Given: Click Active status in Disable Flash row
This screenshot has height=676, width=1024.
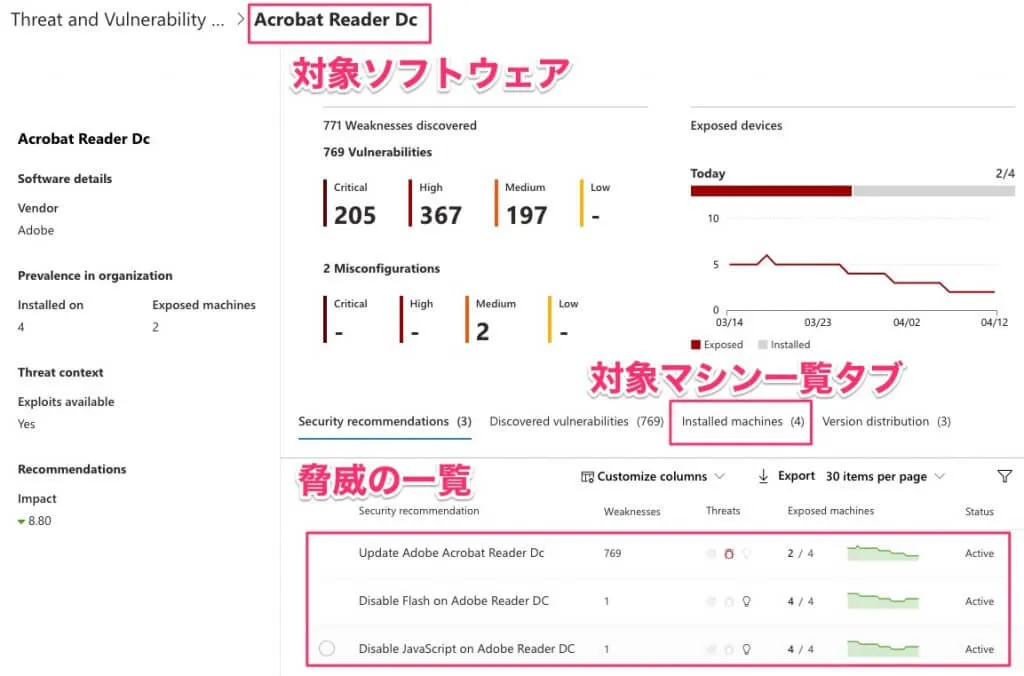Looking at the screenshot, I should point(979,601).
